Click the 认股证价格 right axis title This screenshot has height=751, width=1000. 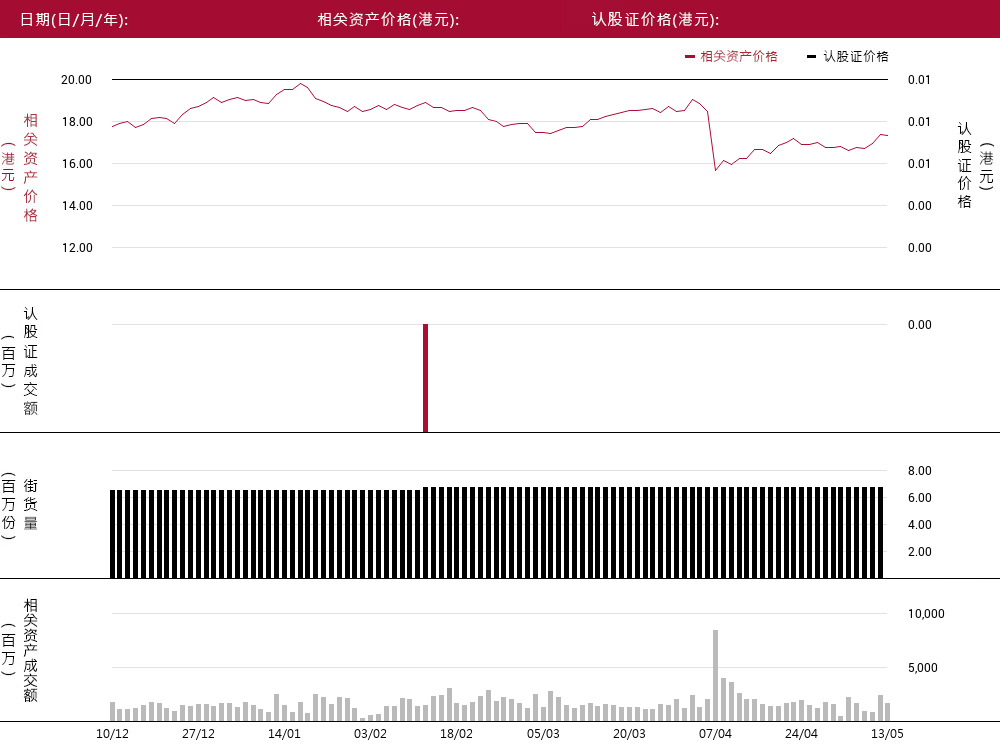[964, 166]
